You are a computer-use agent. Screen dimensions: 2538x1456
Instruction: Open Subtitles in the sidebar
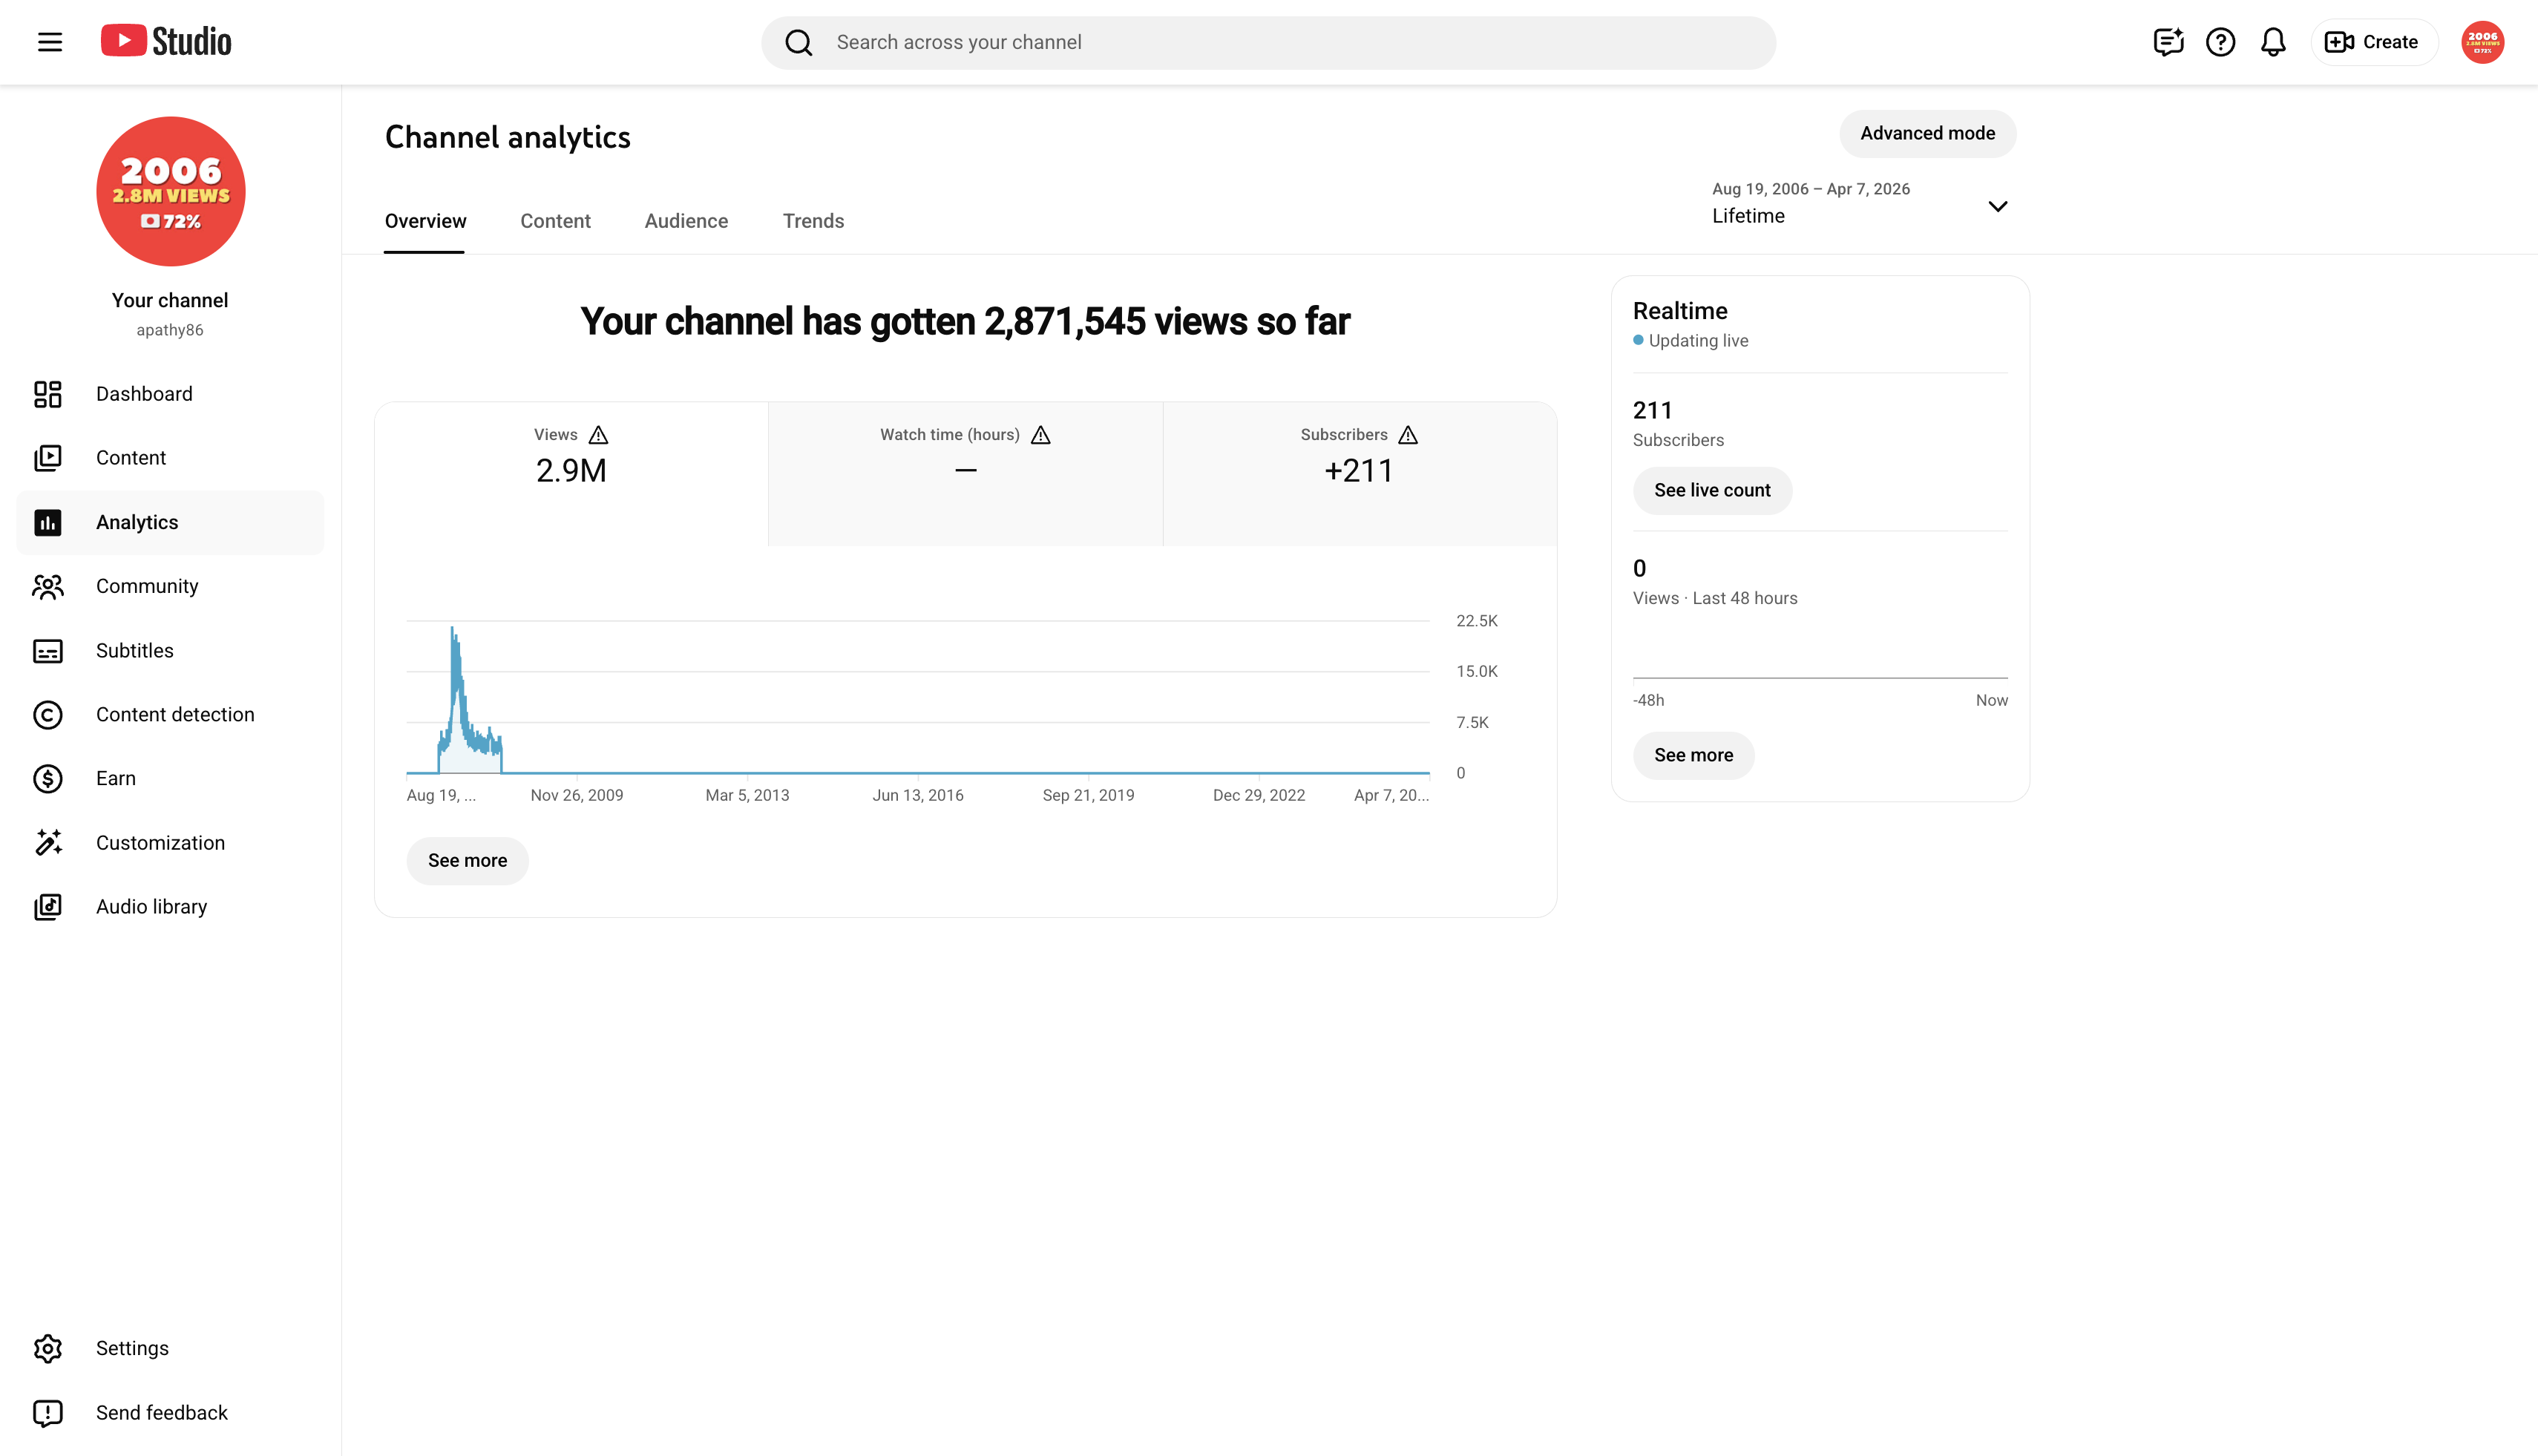[x=170, y=650]
